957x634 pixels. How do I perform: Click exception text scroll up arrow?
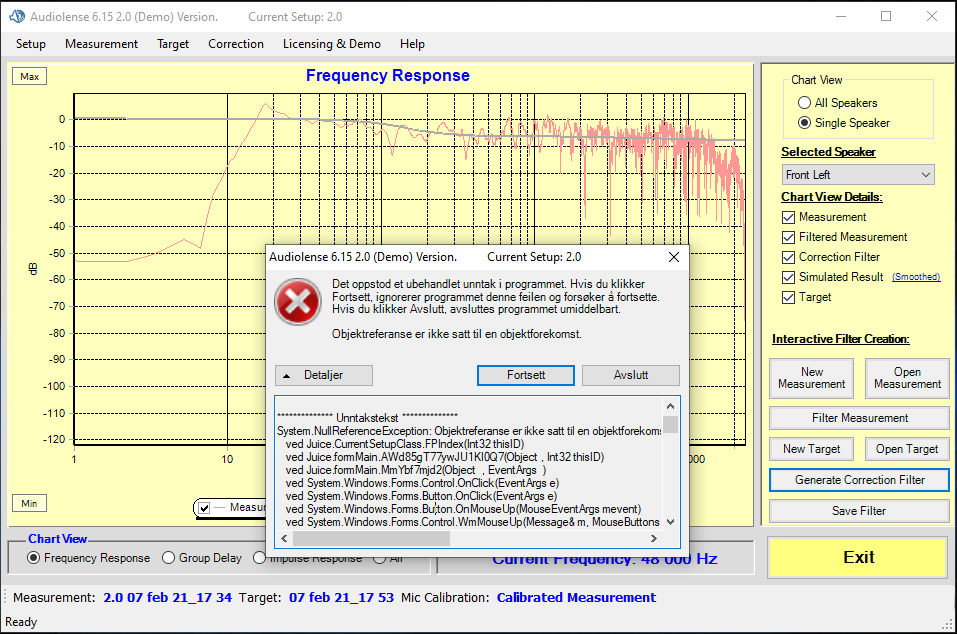(x=670, y=406)
